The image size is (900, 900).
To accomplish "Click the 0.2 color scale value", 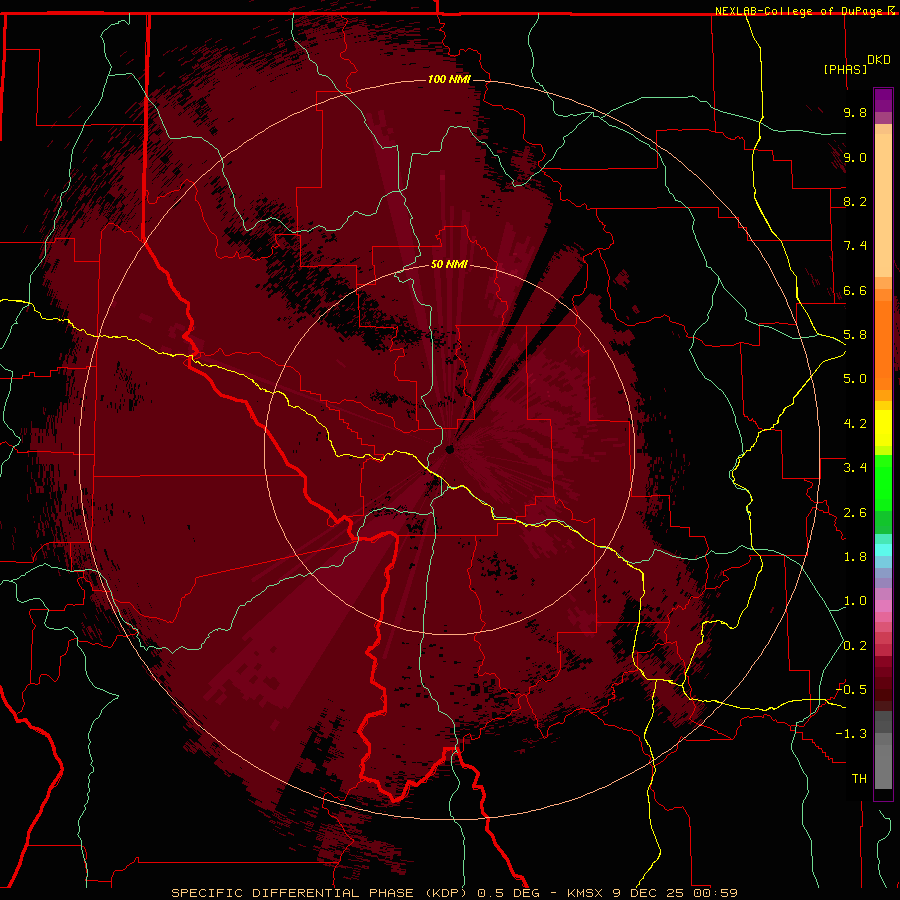I will 855,646.
